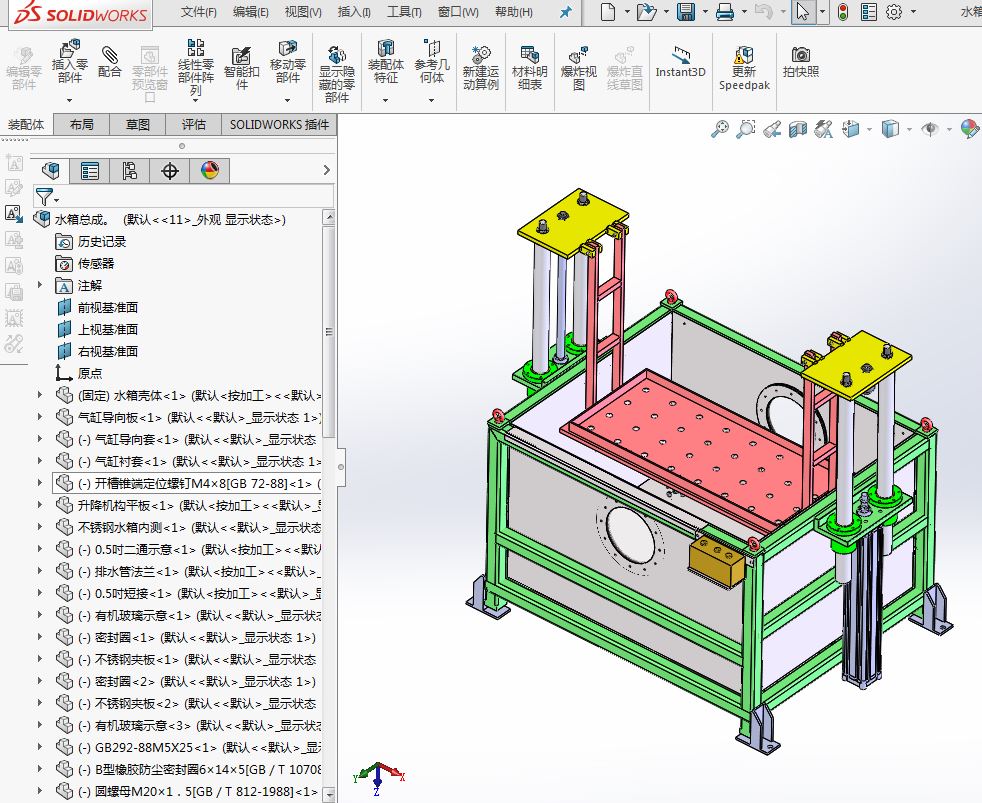Screen dimensions: 982x803
Task: Click the Zoom to Fit magnifier icon
Action: pyautogui.click(x=720, y=129)
